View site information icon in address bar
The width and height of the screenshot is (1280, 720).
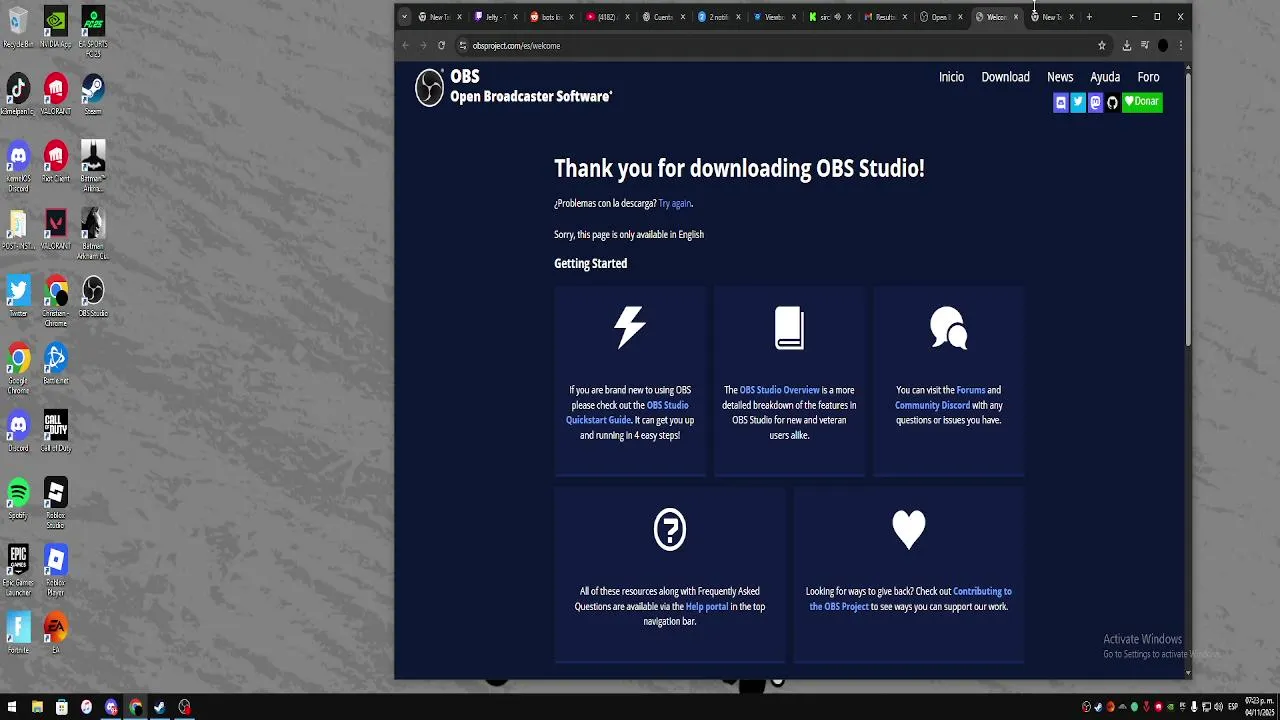pos(462,45)
